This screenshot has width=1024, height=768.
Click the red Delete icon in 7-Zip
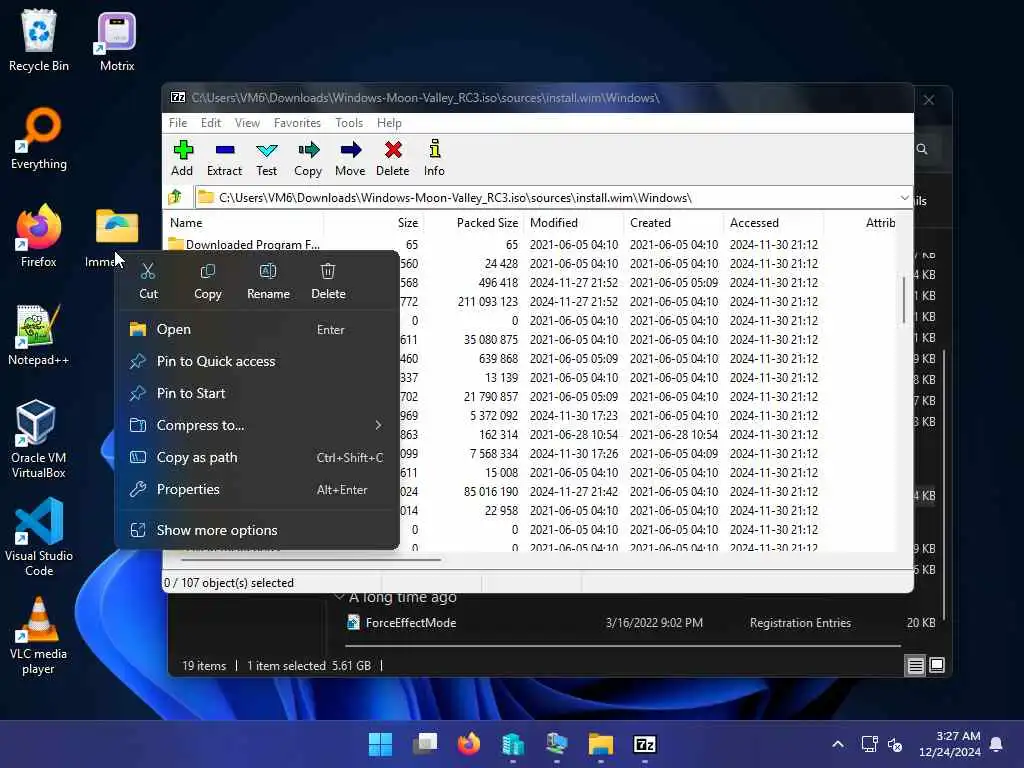(392, 158)
